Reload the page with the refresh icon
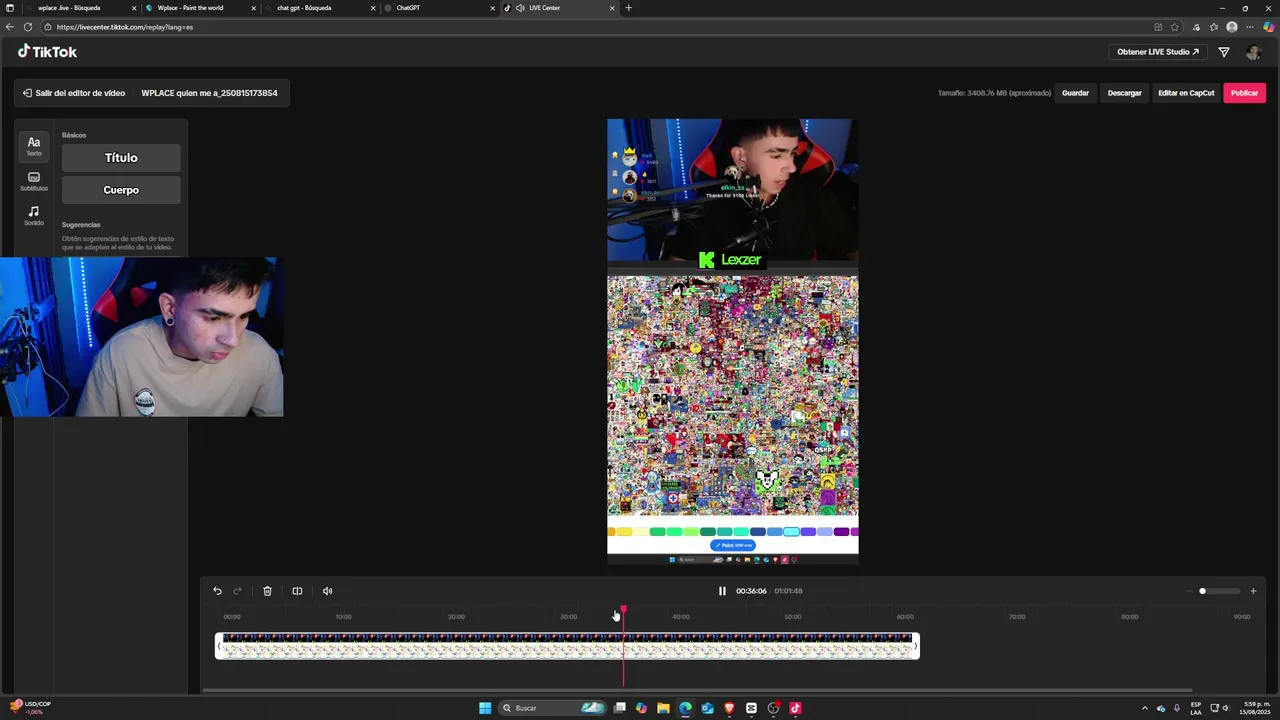The height and width of the screenshot is (720, 1280). coord(28,27)
